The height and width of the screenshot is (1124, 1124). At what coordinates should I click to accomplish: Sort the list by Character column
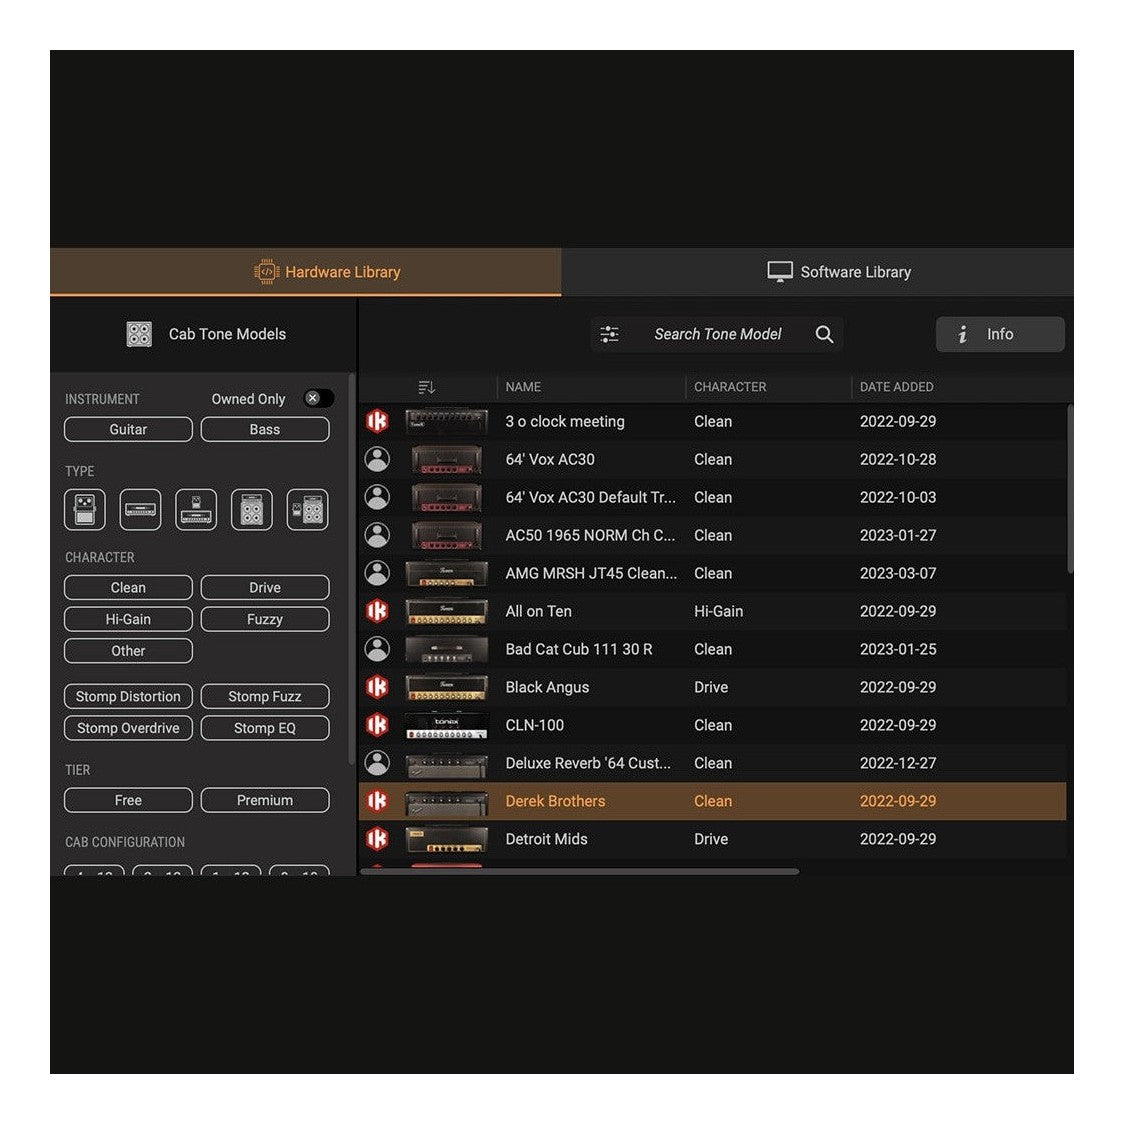730,387
